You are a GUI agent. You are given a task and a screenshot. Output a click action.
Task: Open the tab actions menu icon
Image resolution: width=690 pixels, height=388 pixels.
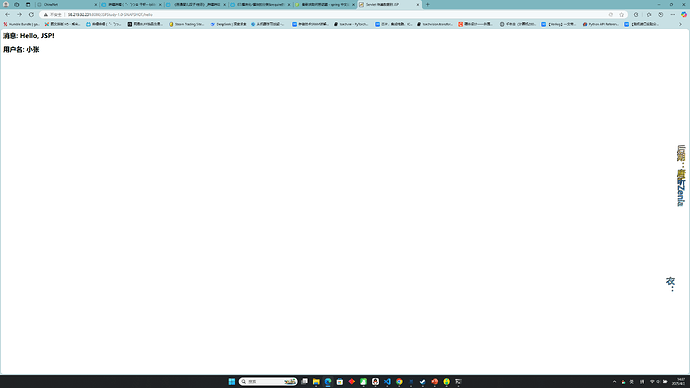28,4
